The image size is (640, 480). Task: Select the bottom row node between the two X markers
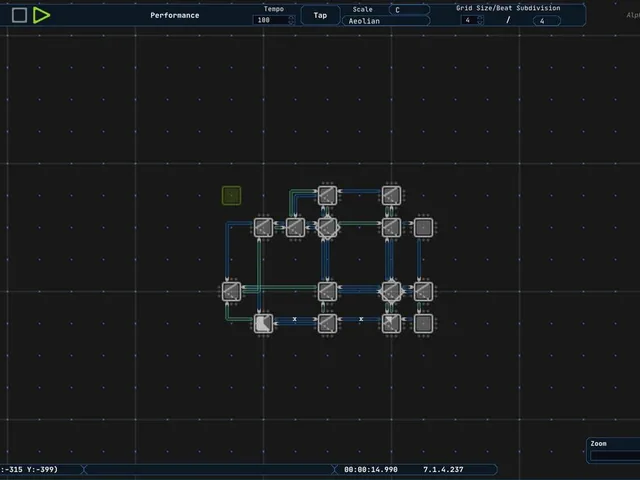327,323
